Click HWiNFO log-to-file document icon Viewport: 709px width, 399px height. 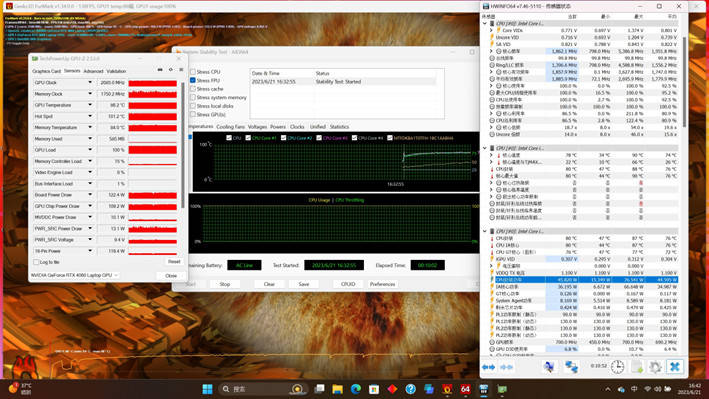click(637, 366)
